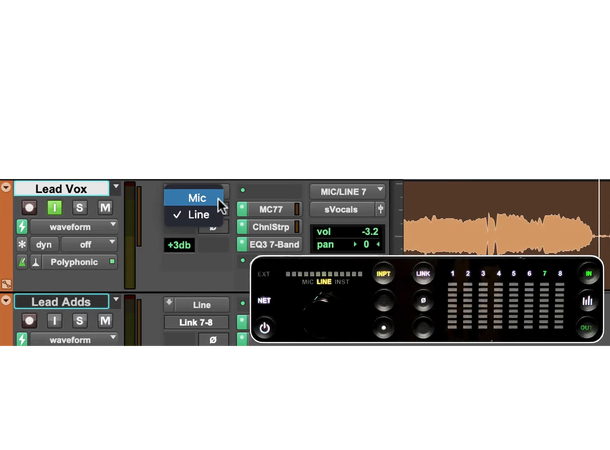Click the preamp phase Ø round button
This screenshot has width=610, height=450.
[x=423, y=301]
